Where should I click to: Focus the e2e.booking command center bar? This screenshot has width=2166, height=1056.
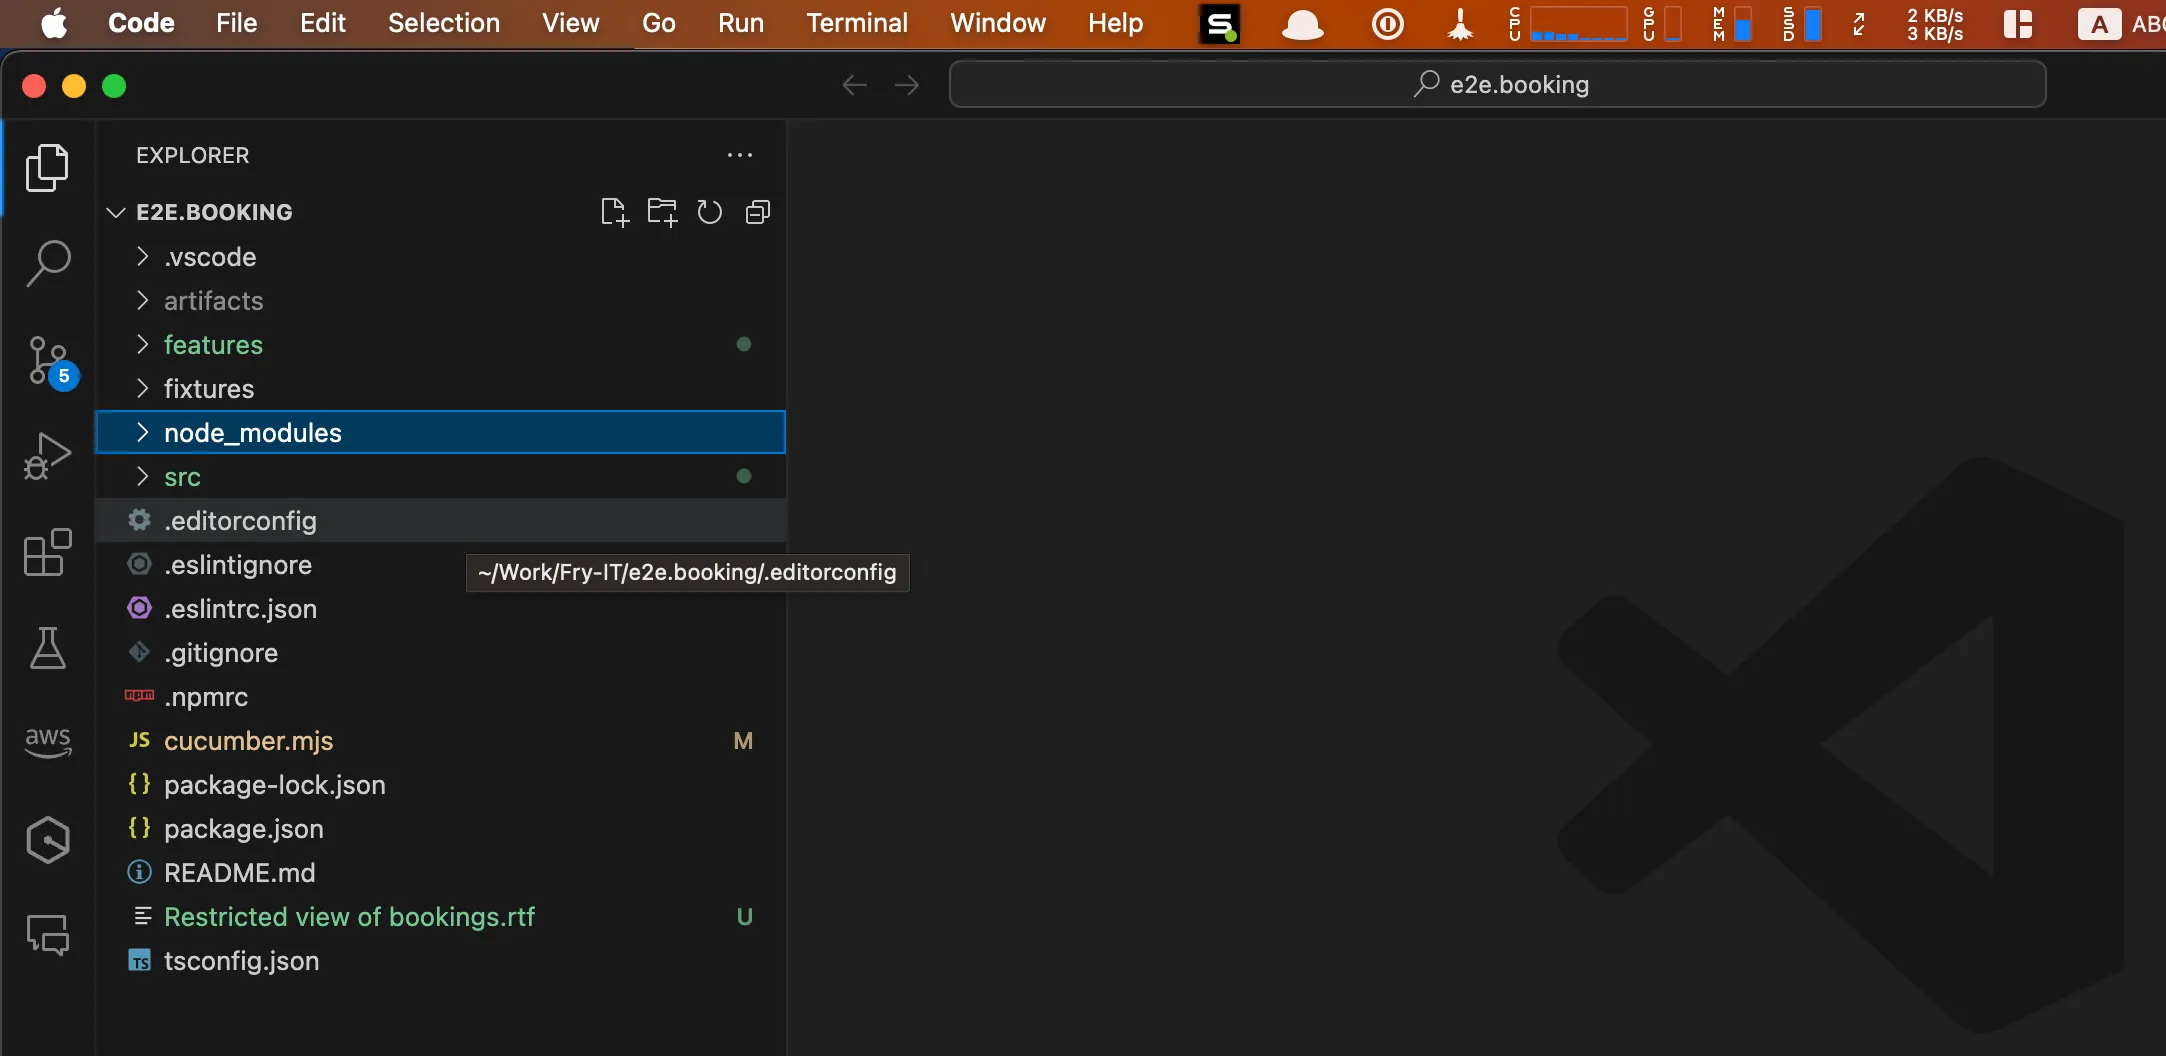[x=1498, y=84]
